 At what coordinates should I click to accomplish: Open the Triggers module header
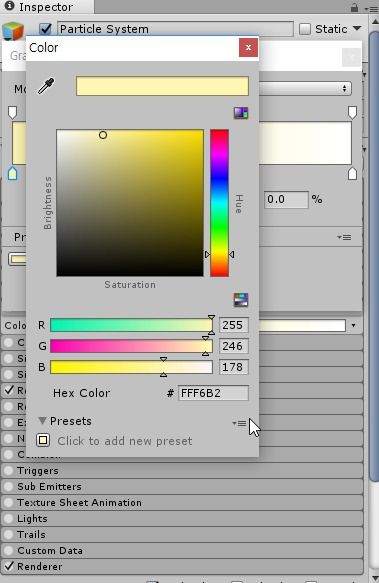pyautogui.click(x=182, y=471)
